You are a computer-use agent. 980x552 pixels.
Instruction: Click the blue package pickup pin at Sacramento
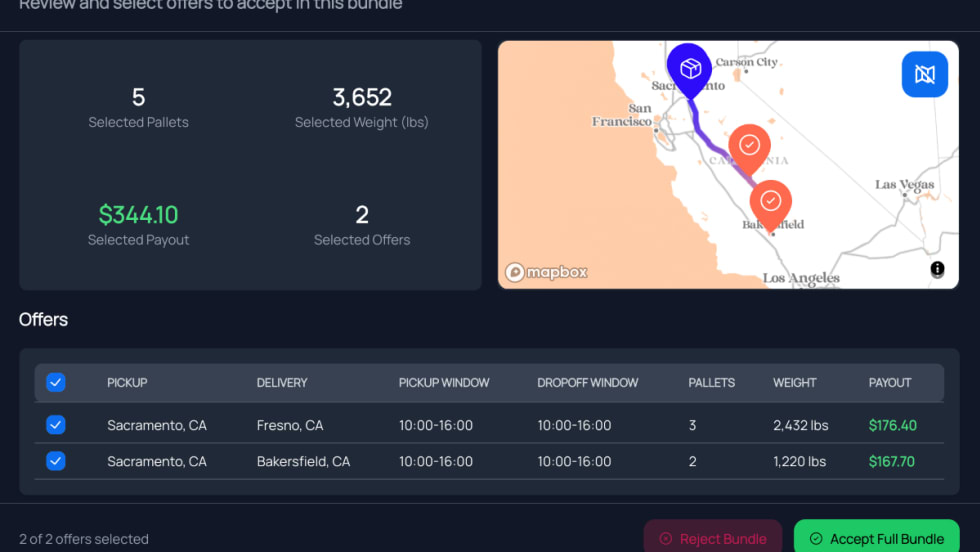pos(689,68)
